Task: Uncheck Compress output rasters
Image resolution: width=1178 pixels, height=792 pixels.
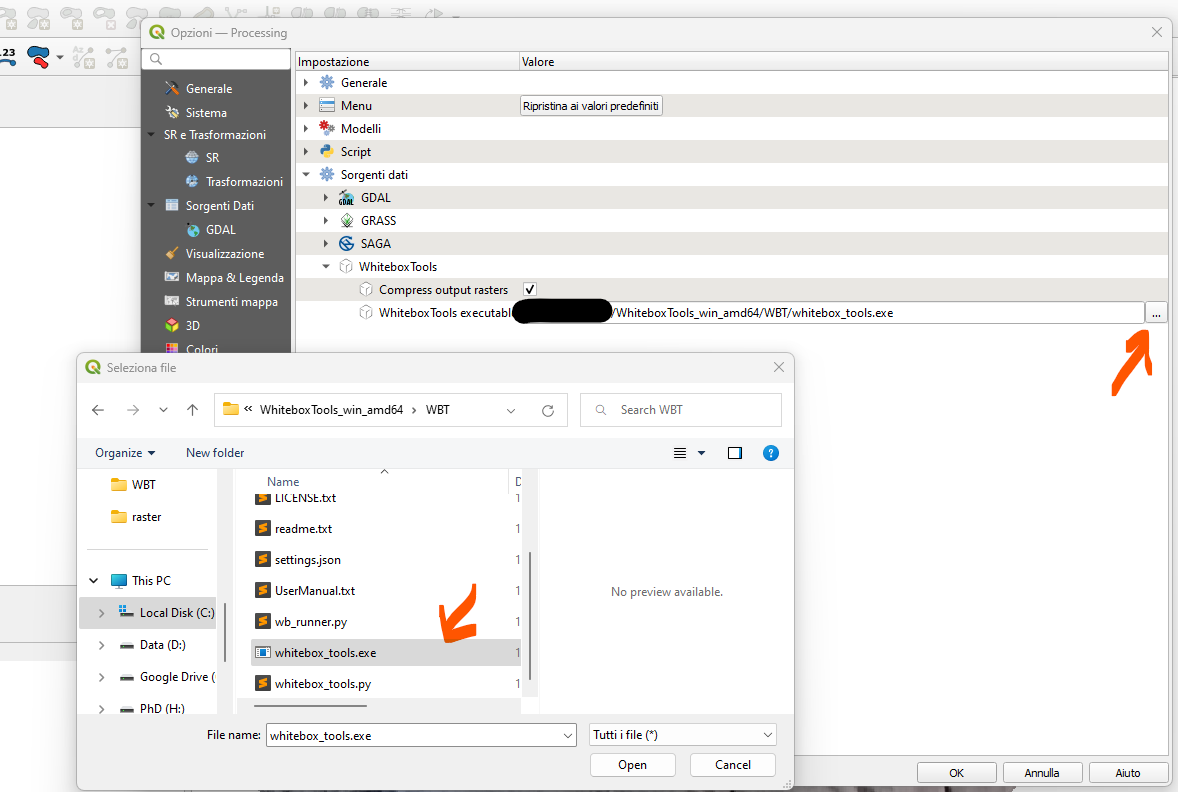Action: click(x=529, y=288)
